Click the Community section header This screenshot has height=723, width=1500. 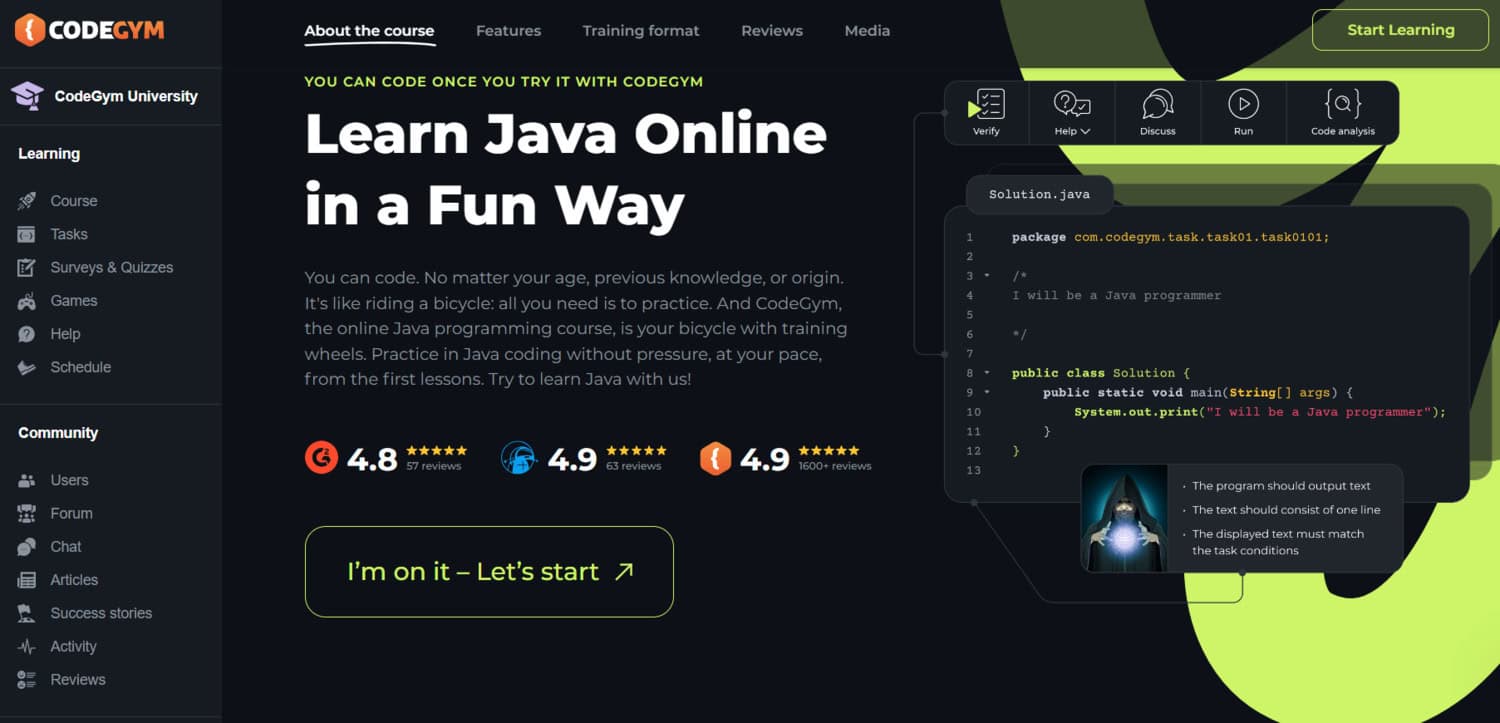click(58, 433)
